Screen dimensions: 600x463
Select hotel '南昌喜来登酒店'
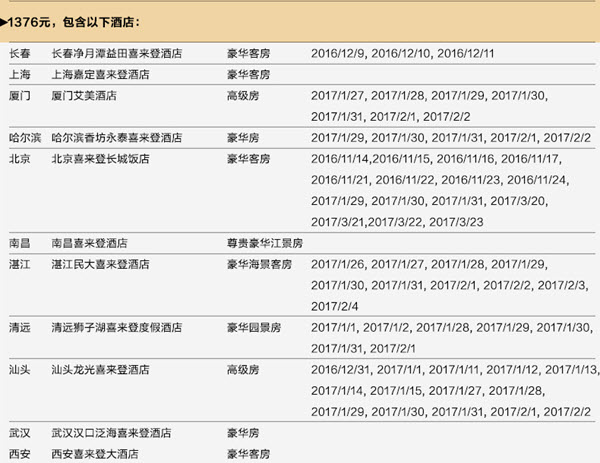pyautogui.click(x=90, y=243)
